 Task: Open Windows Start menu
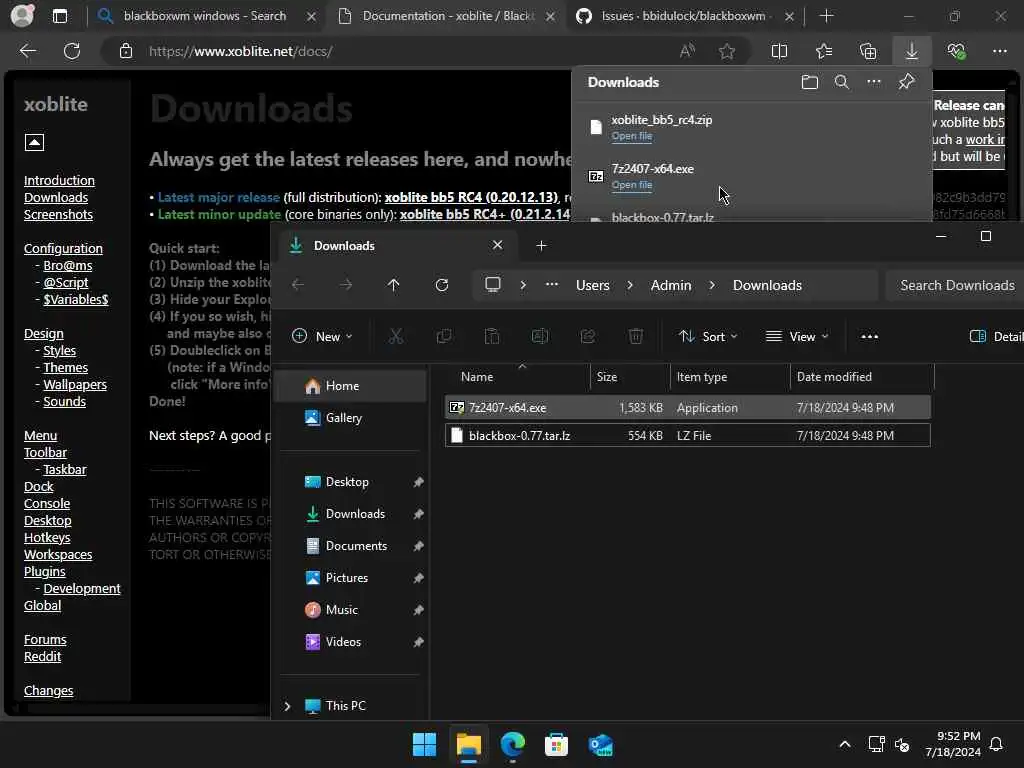[x=424, y=744]
